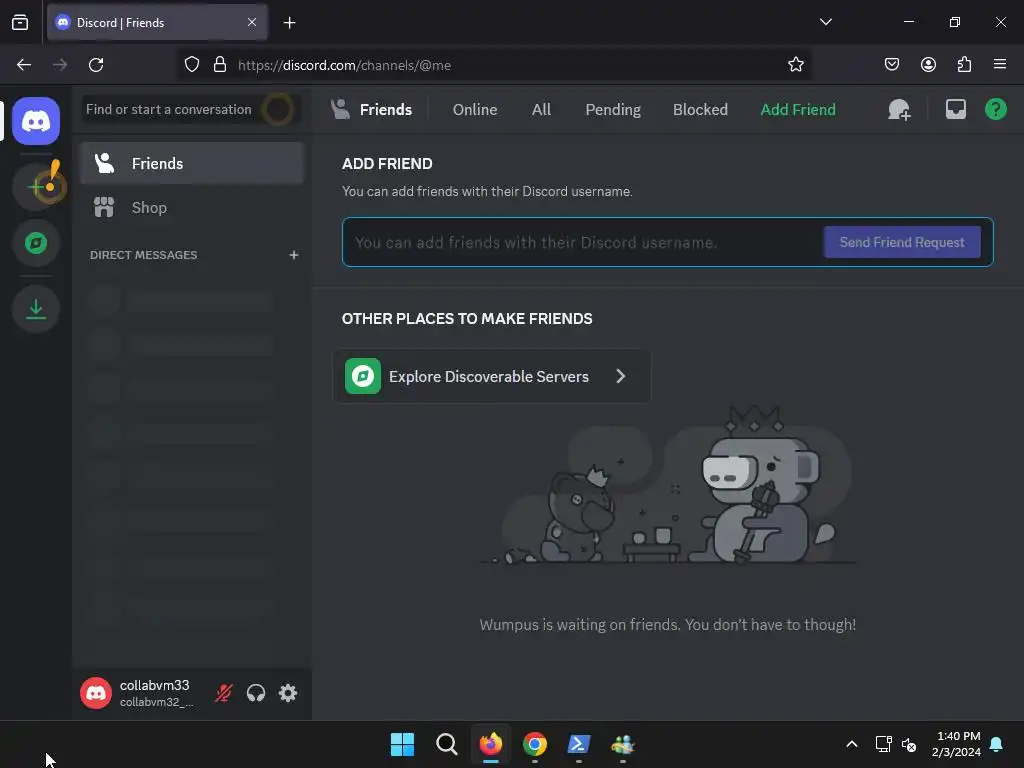Toggle deafen headphones icon
This screenshot has height=768, width=1024.
click(256, 693)
